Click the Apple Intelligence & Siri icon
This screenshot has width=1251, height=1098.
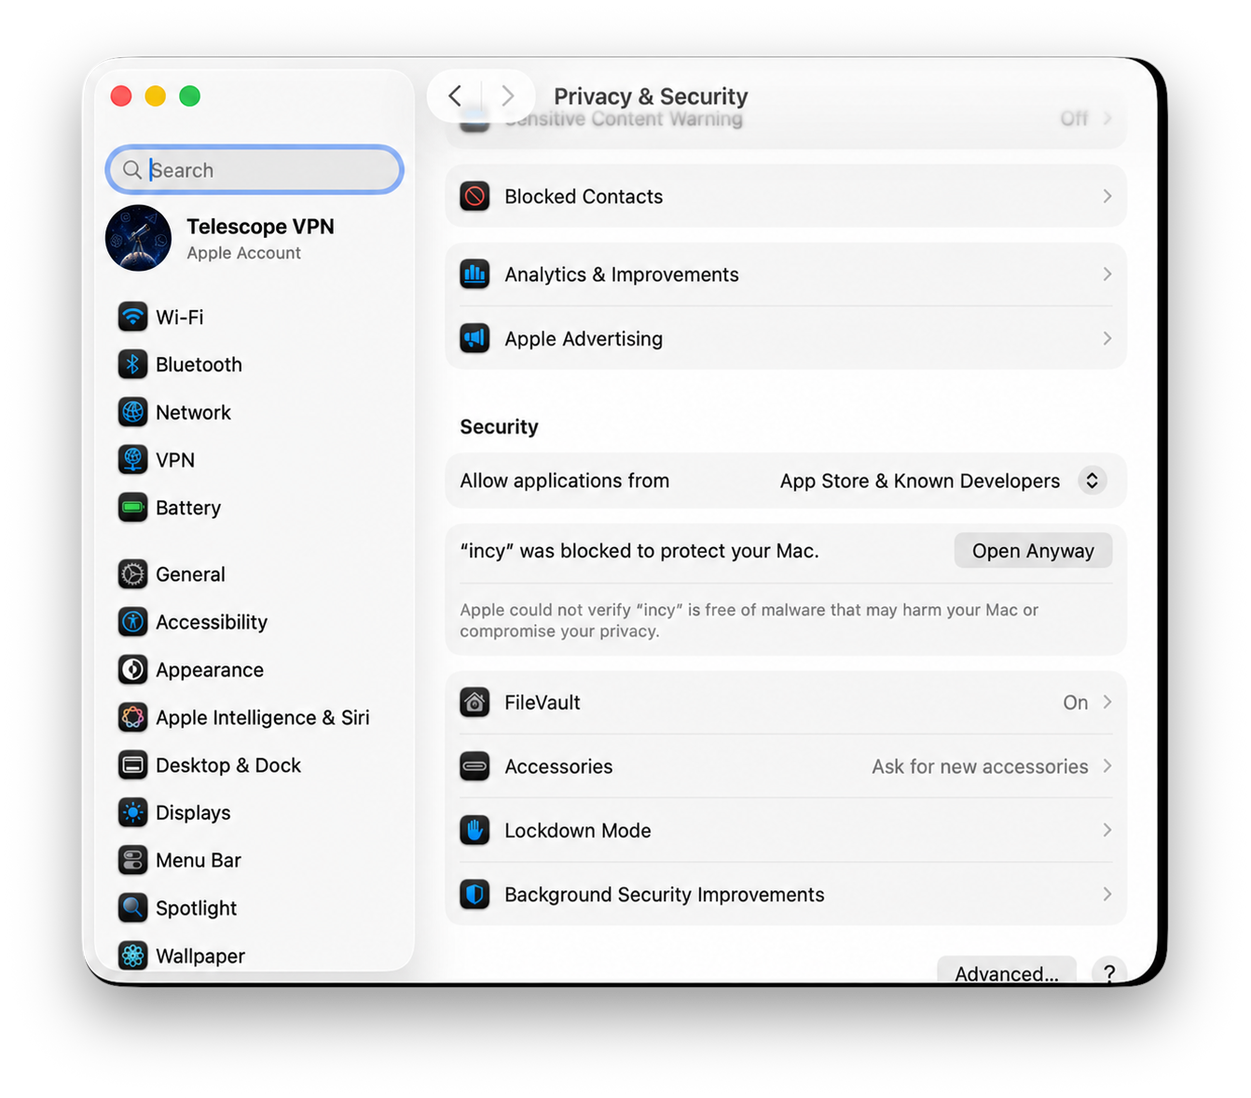[x=133, y=717]
